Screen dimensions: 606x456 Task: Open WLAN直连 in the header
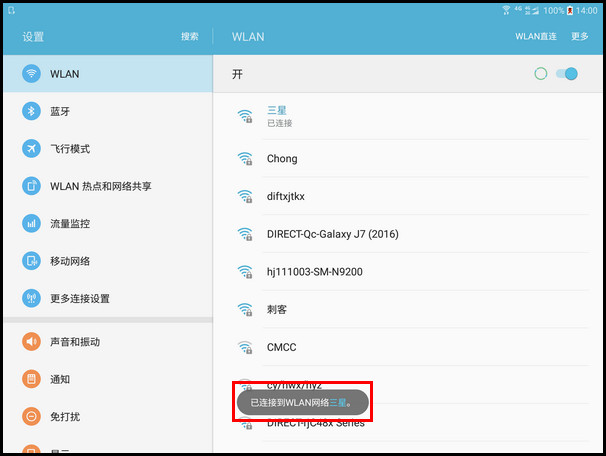[536, 36]
